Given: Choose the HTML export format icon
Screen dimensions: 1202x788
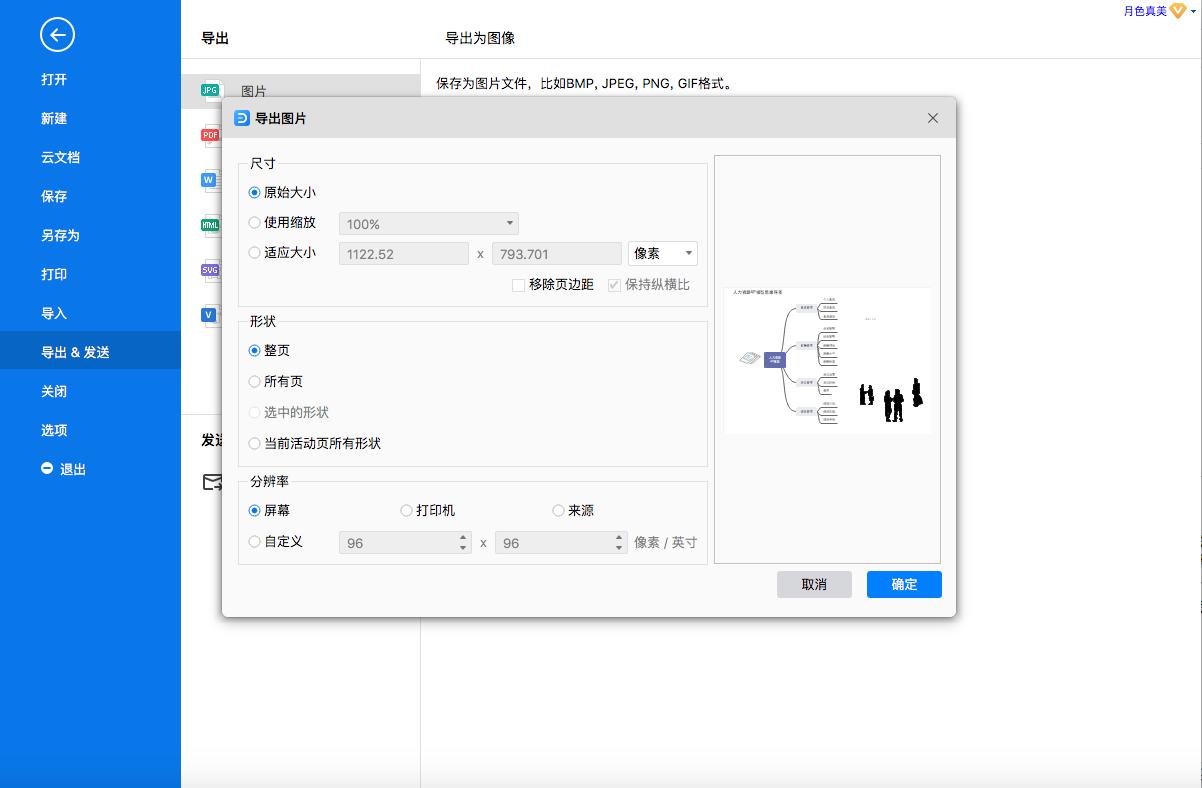Looking at the screenshot, I should (x=209, y=224).
